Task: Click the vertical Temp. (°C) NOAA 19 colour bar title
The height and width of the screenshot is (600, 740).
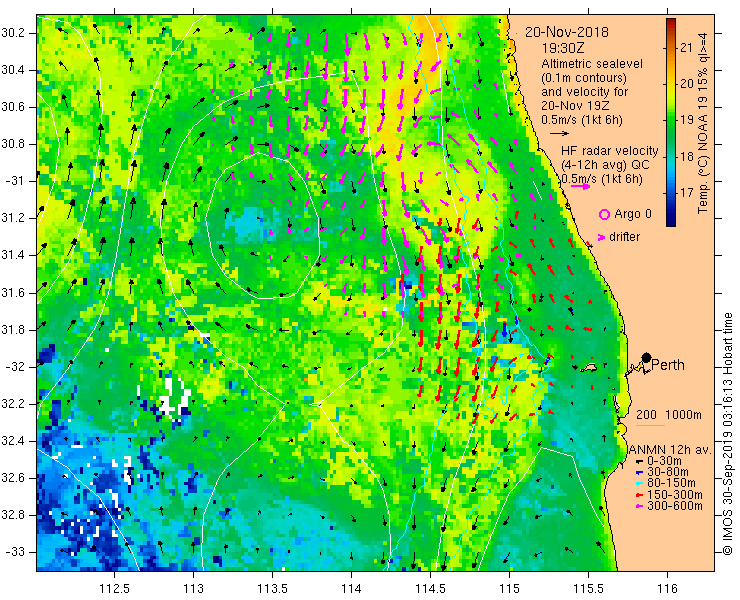Action: pyautogui.click(x=703, y=123)
